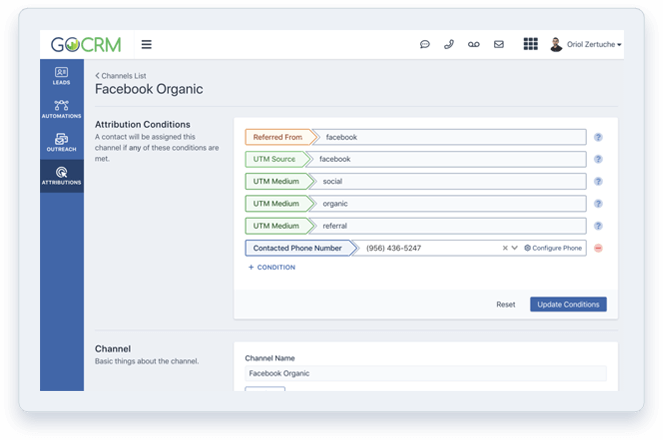Show help for UTM Source condition
The image size is (663, 440).
click(598, 159)
